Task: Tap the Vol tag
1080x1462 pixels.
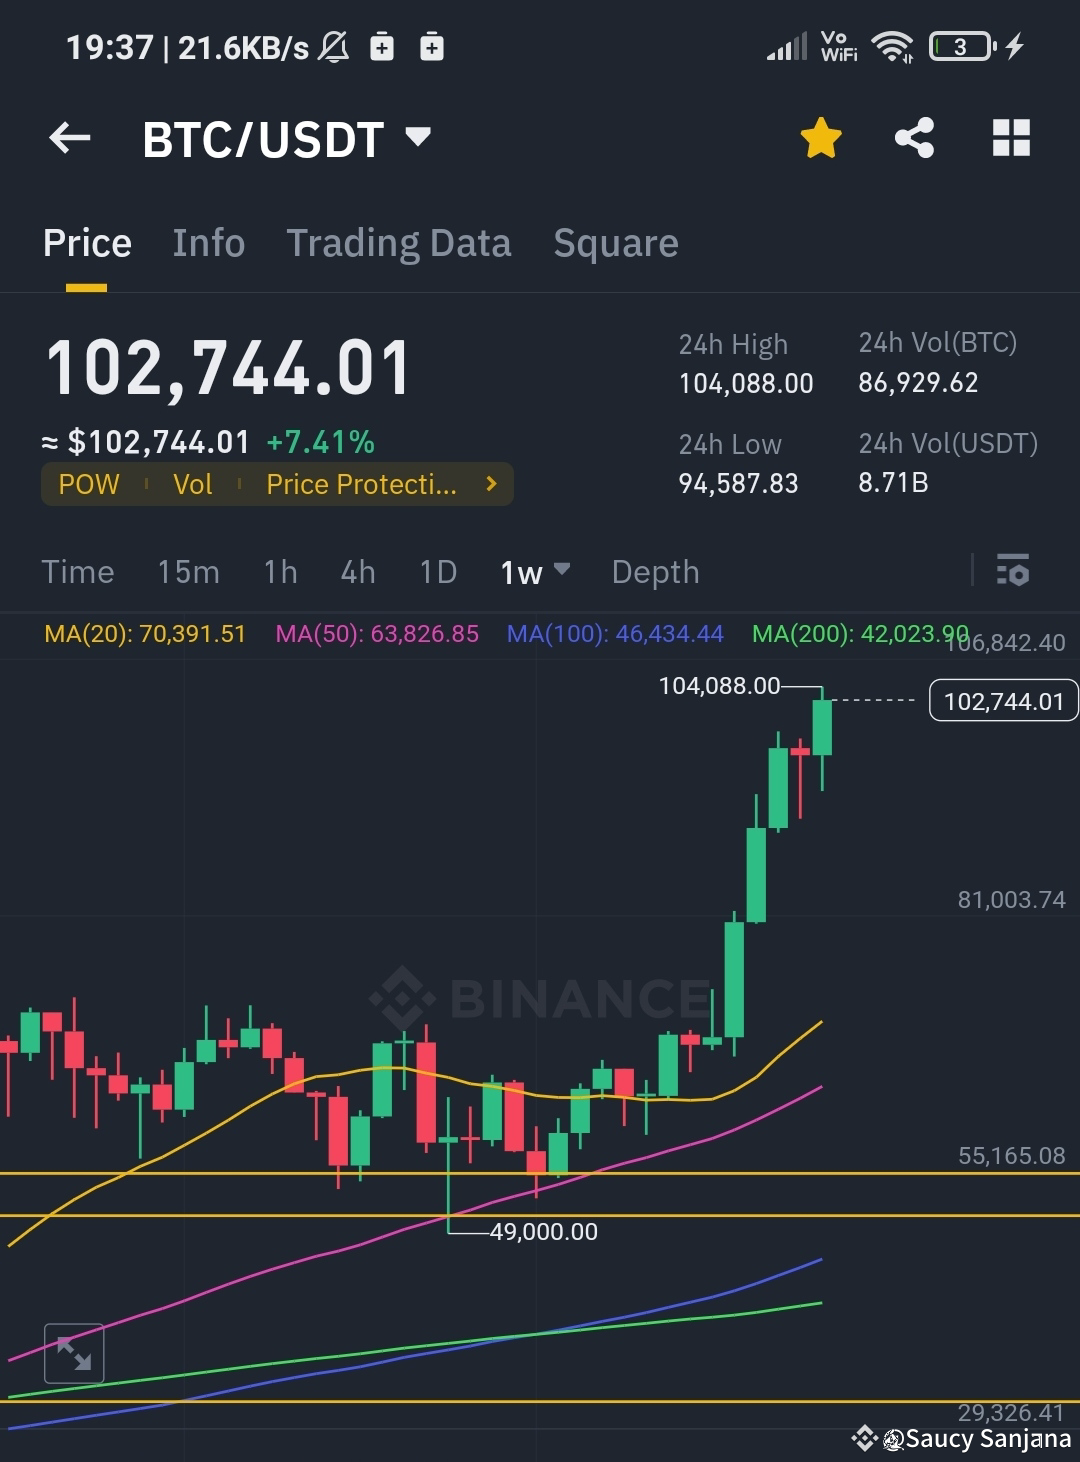Action: (x=192, y=484)
